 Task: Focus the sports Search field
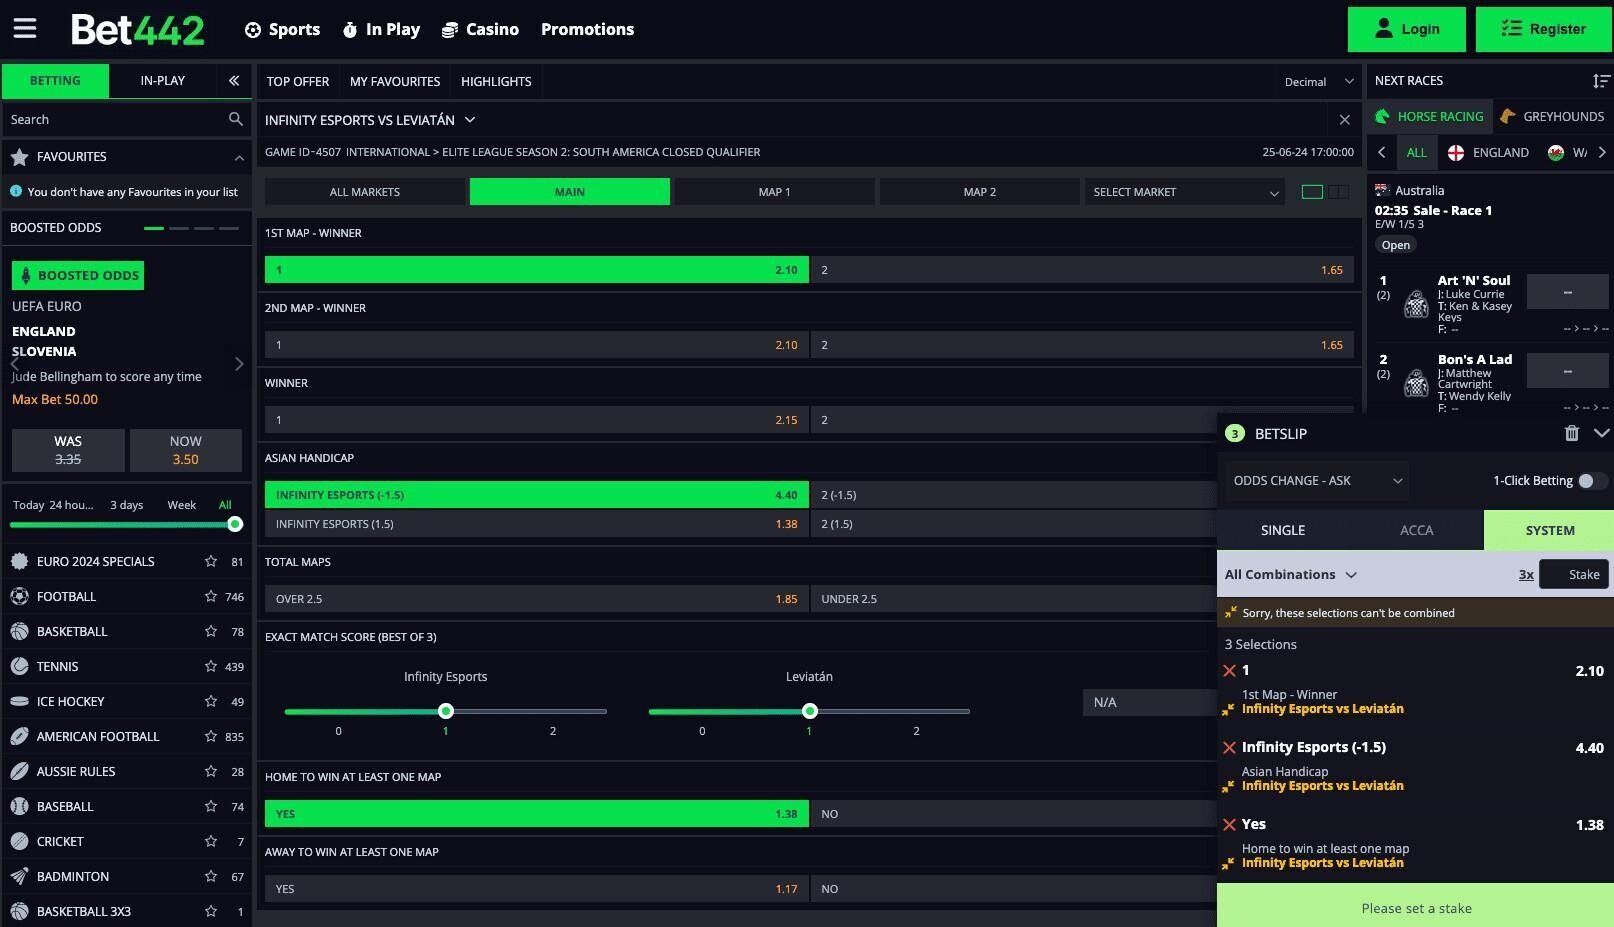point(115,119)
